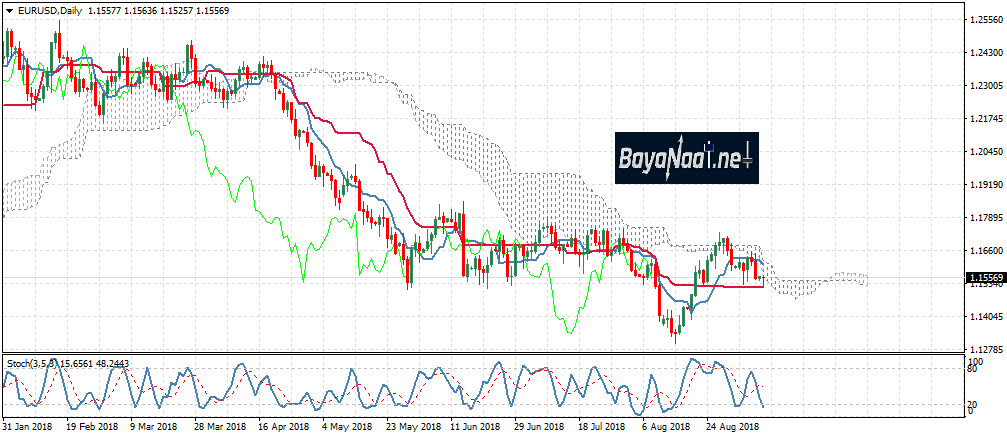The image size is (1007, 438).
Task: Click the 1.17895 price axis label
Action: pyautogui.click(x=985, y=218)
